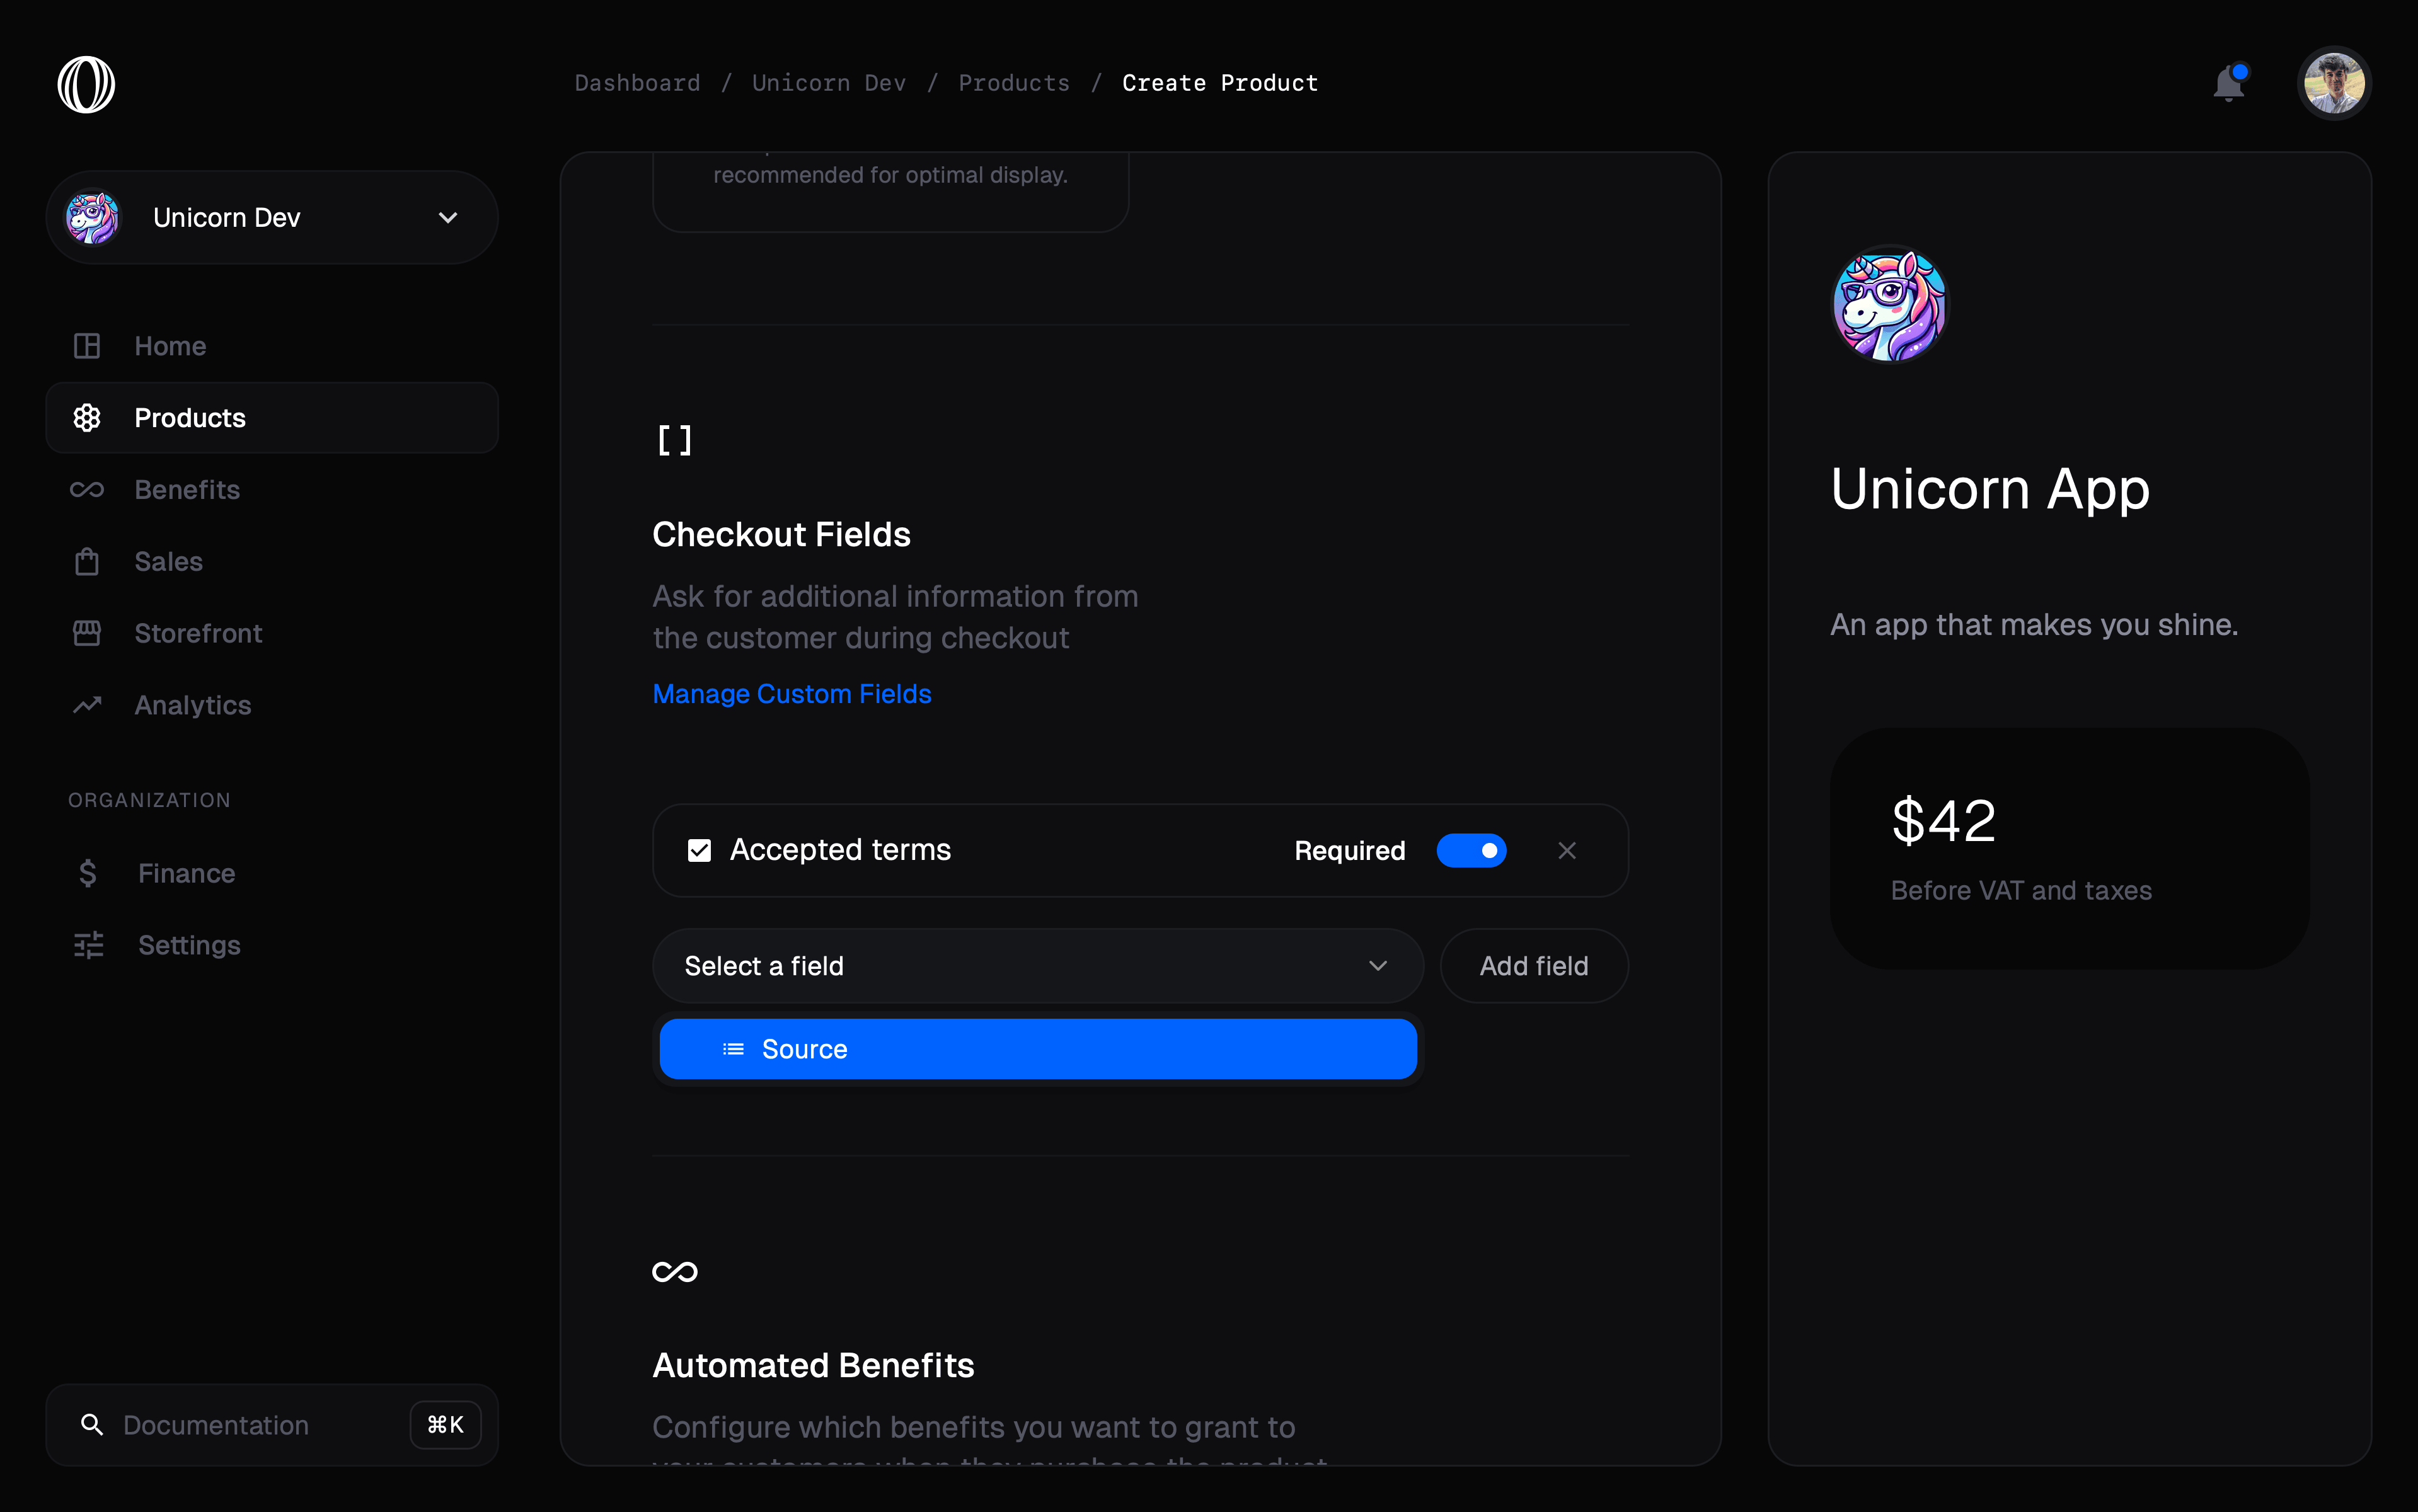This screenshot has width=2418, height=1512.
Task: Click the Analytics trend line icon
Action: click(87, 706)
